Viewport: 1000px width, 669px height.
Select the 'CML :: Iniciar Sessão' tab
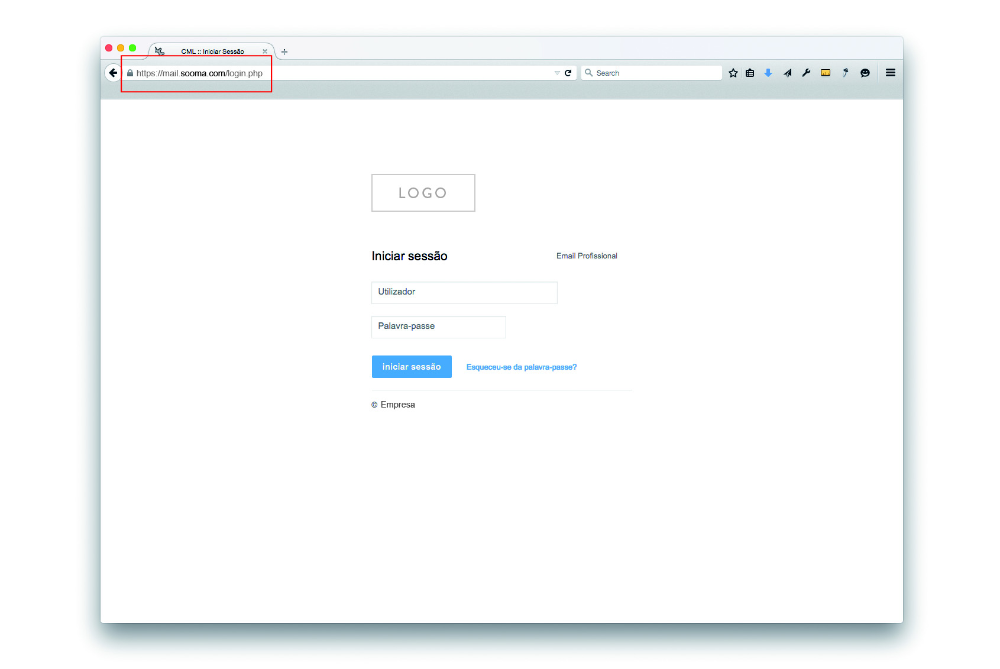click(212, 51)
